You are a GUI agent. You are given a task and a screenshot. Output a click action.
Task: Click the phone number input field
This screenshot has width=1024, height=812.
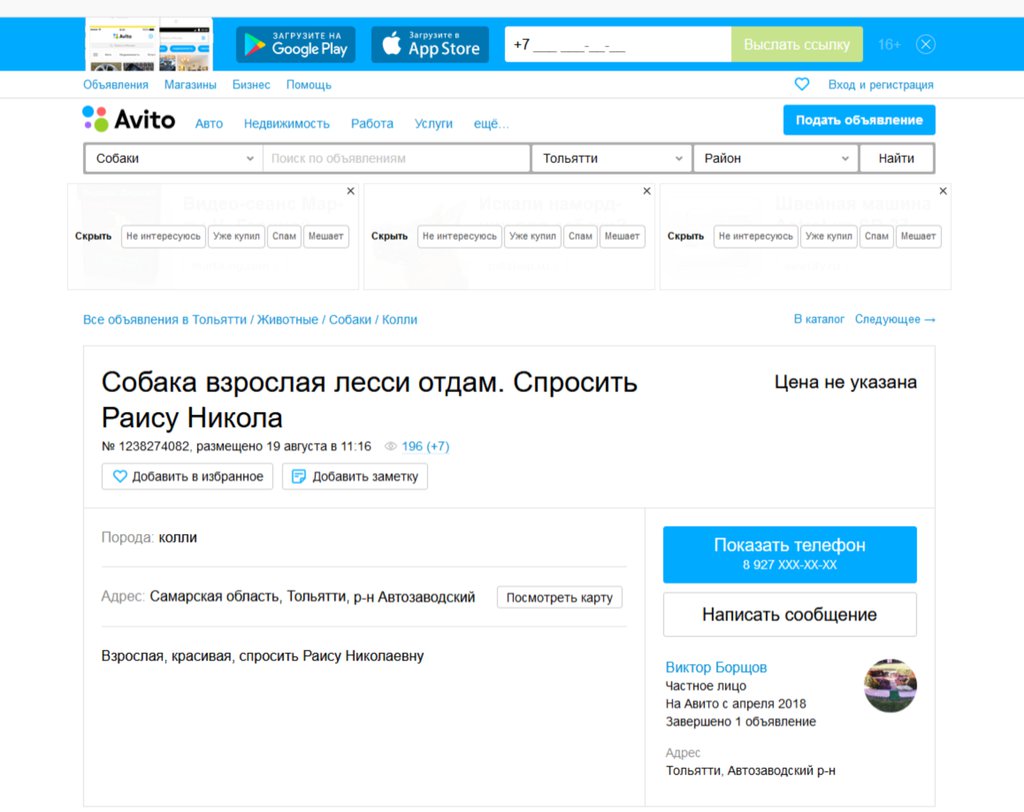pos(618,44)
